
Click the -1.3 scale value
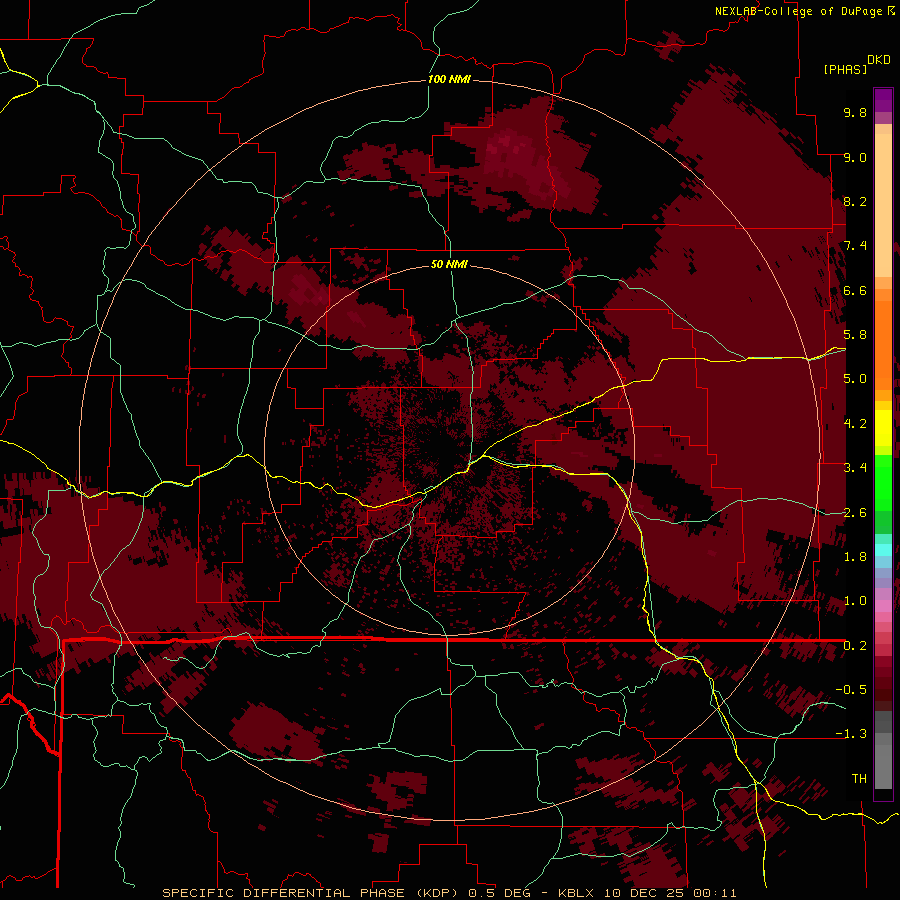851,734
